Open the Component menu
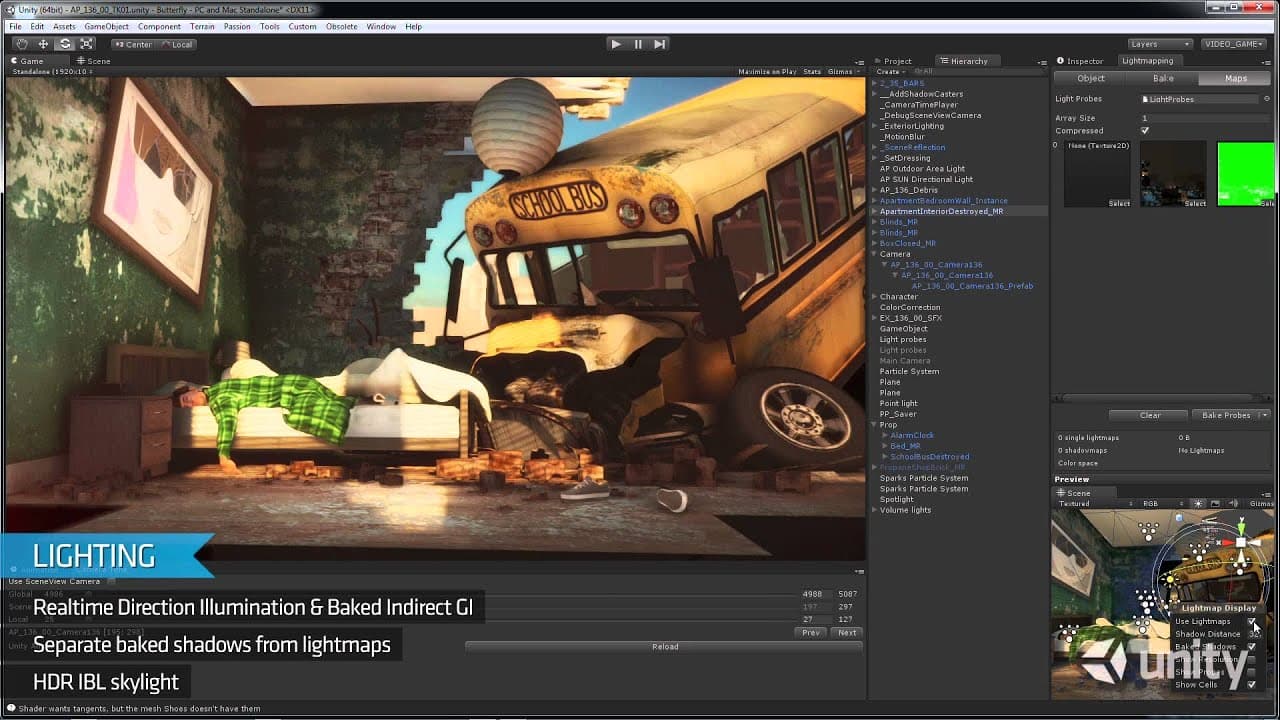 160,27
